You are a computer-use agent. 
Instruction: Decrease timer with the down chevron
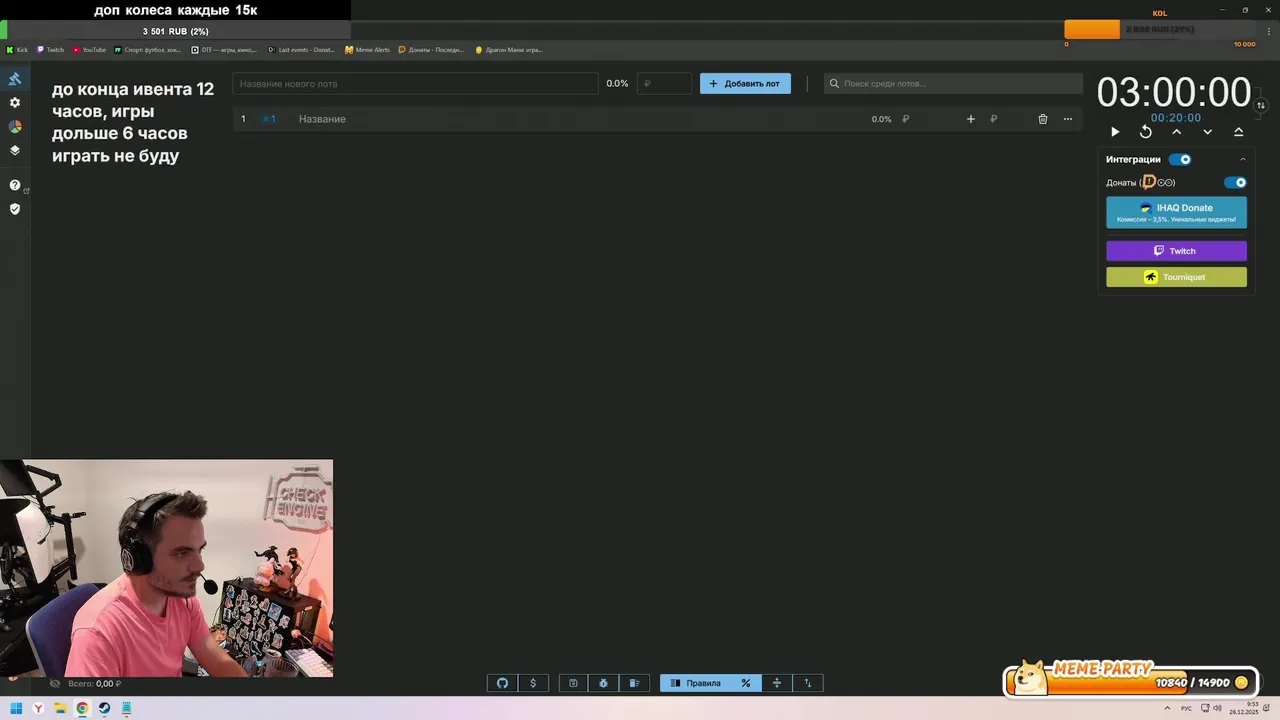[1207, 132]
